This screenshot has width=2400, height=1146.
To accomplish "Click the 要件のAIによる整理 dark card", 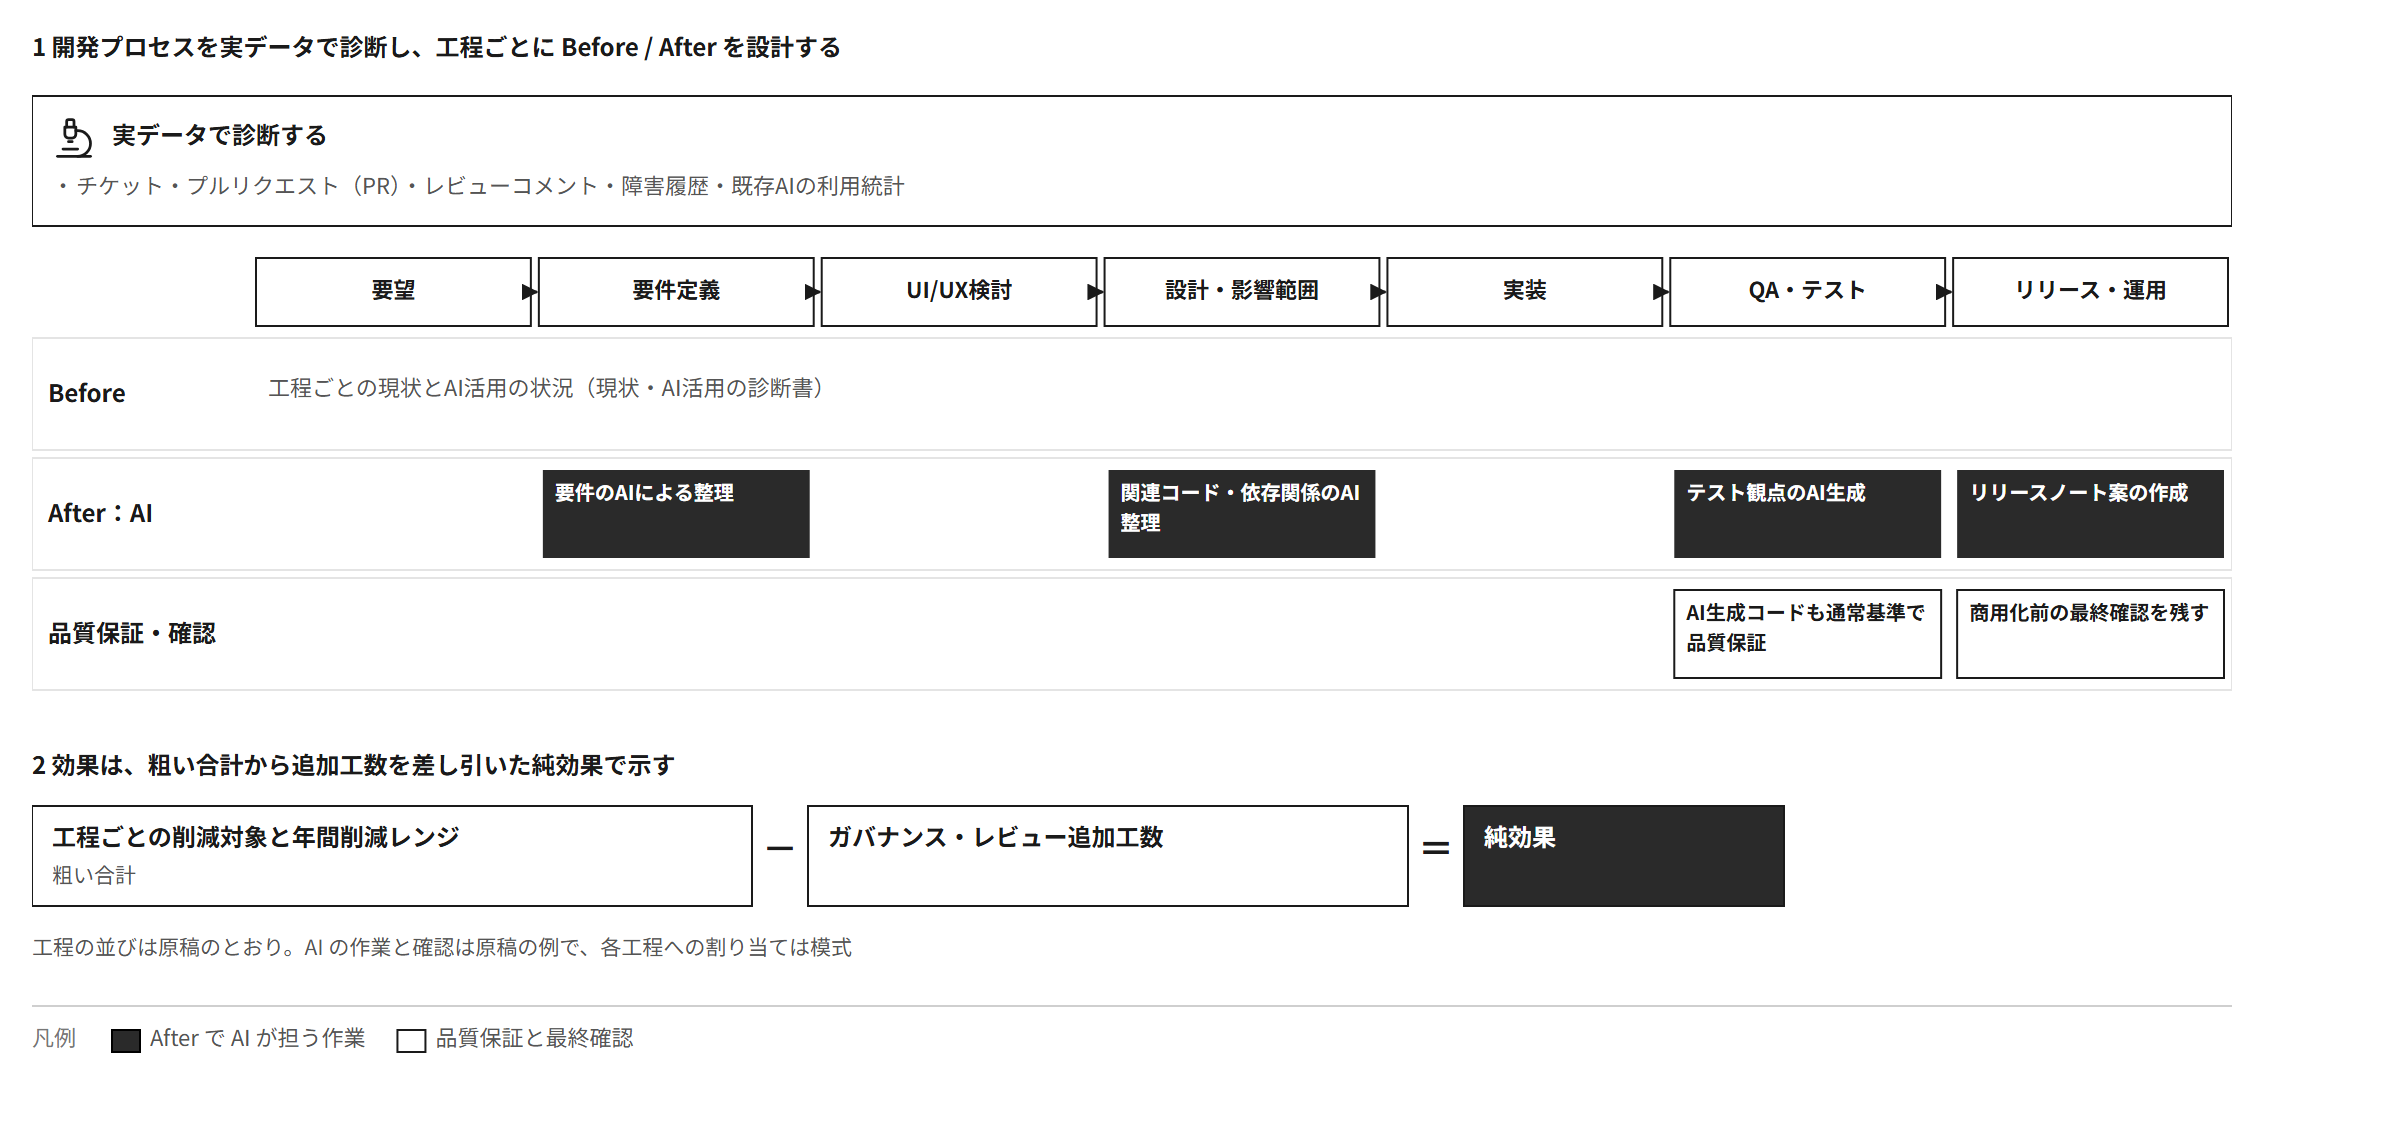I will point(676,514).
